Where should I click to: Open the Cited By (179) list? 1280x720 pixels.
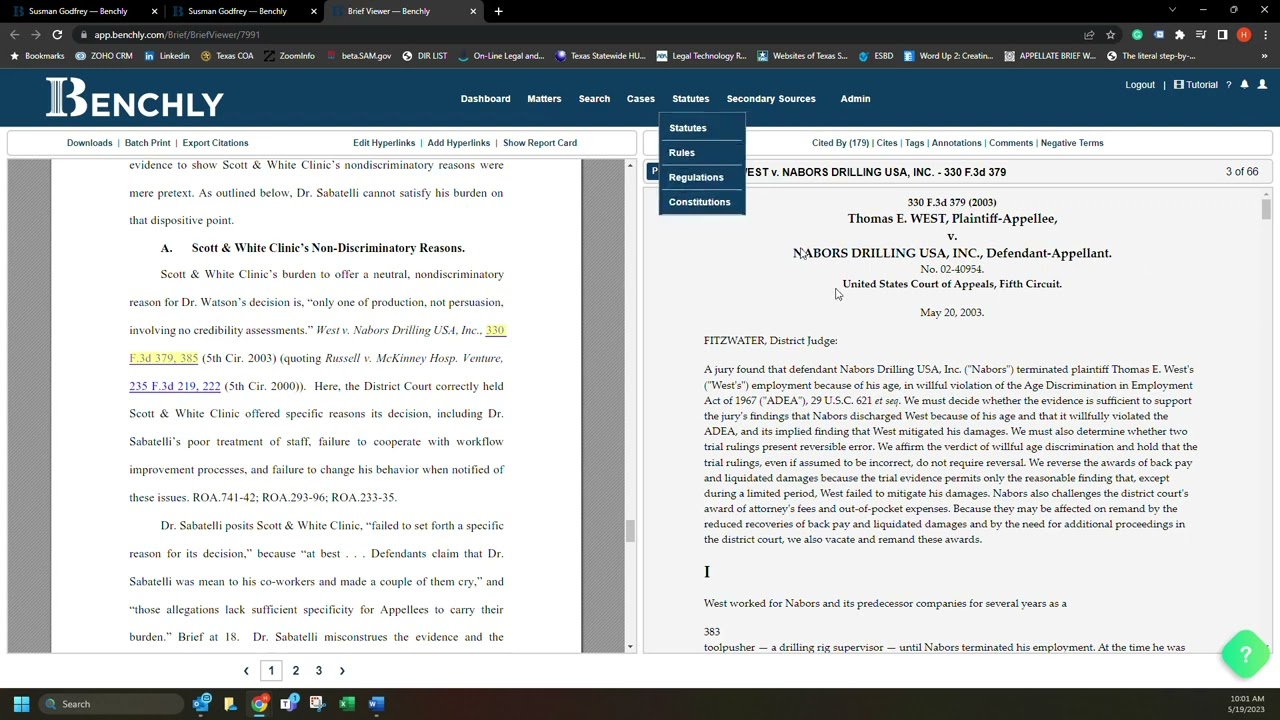pyautogui.click(x=840, y=143)
